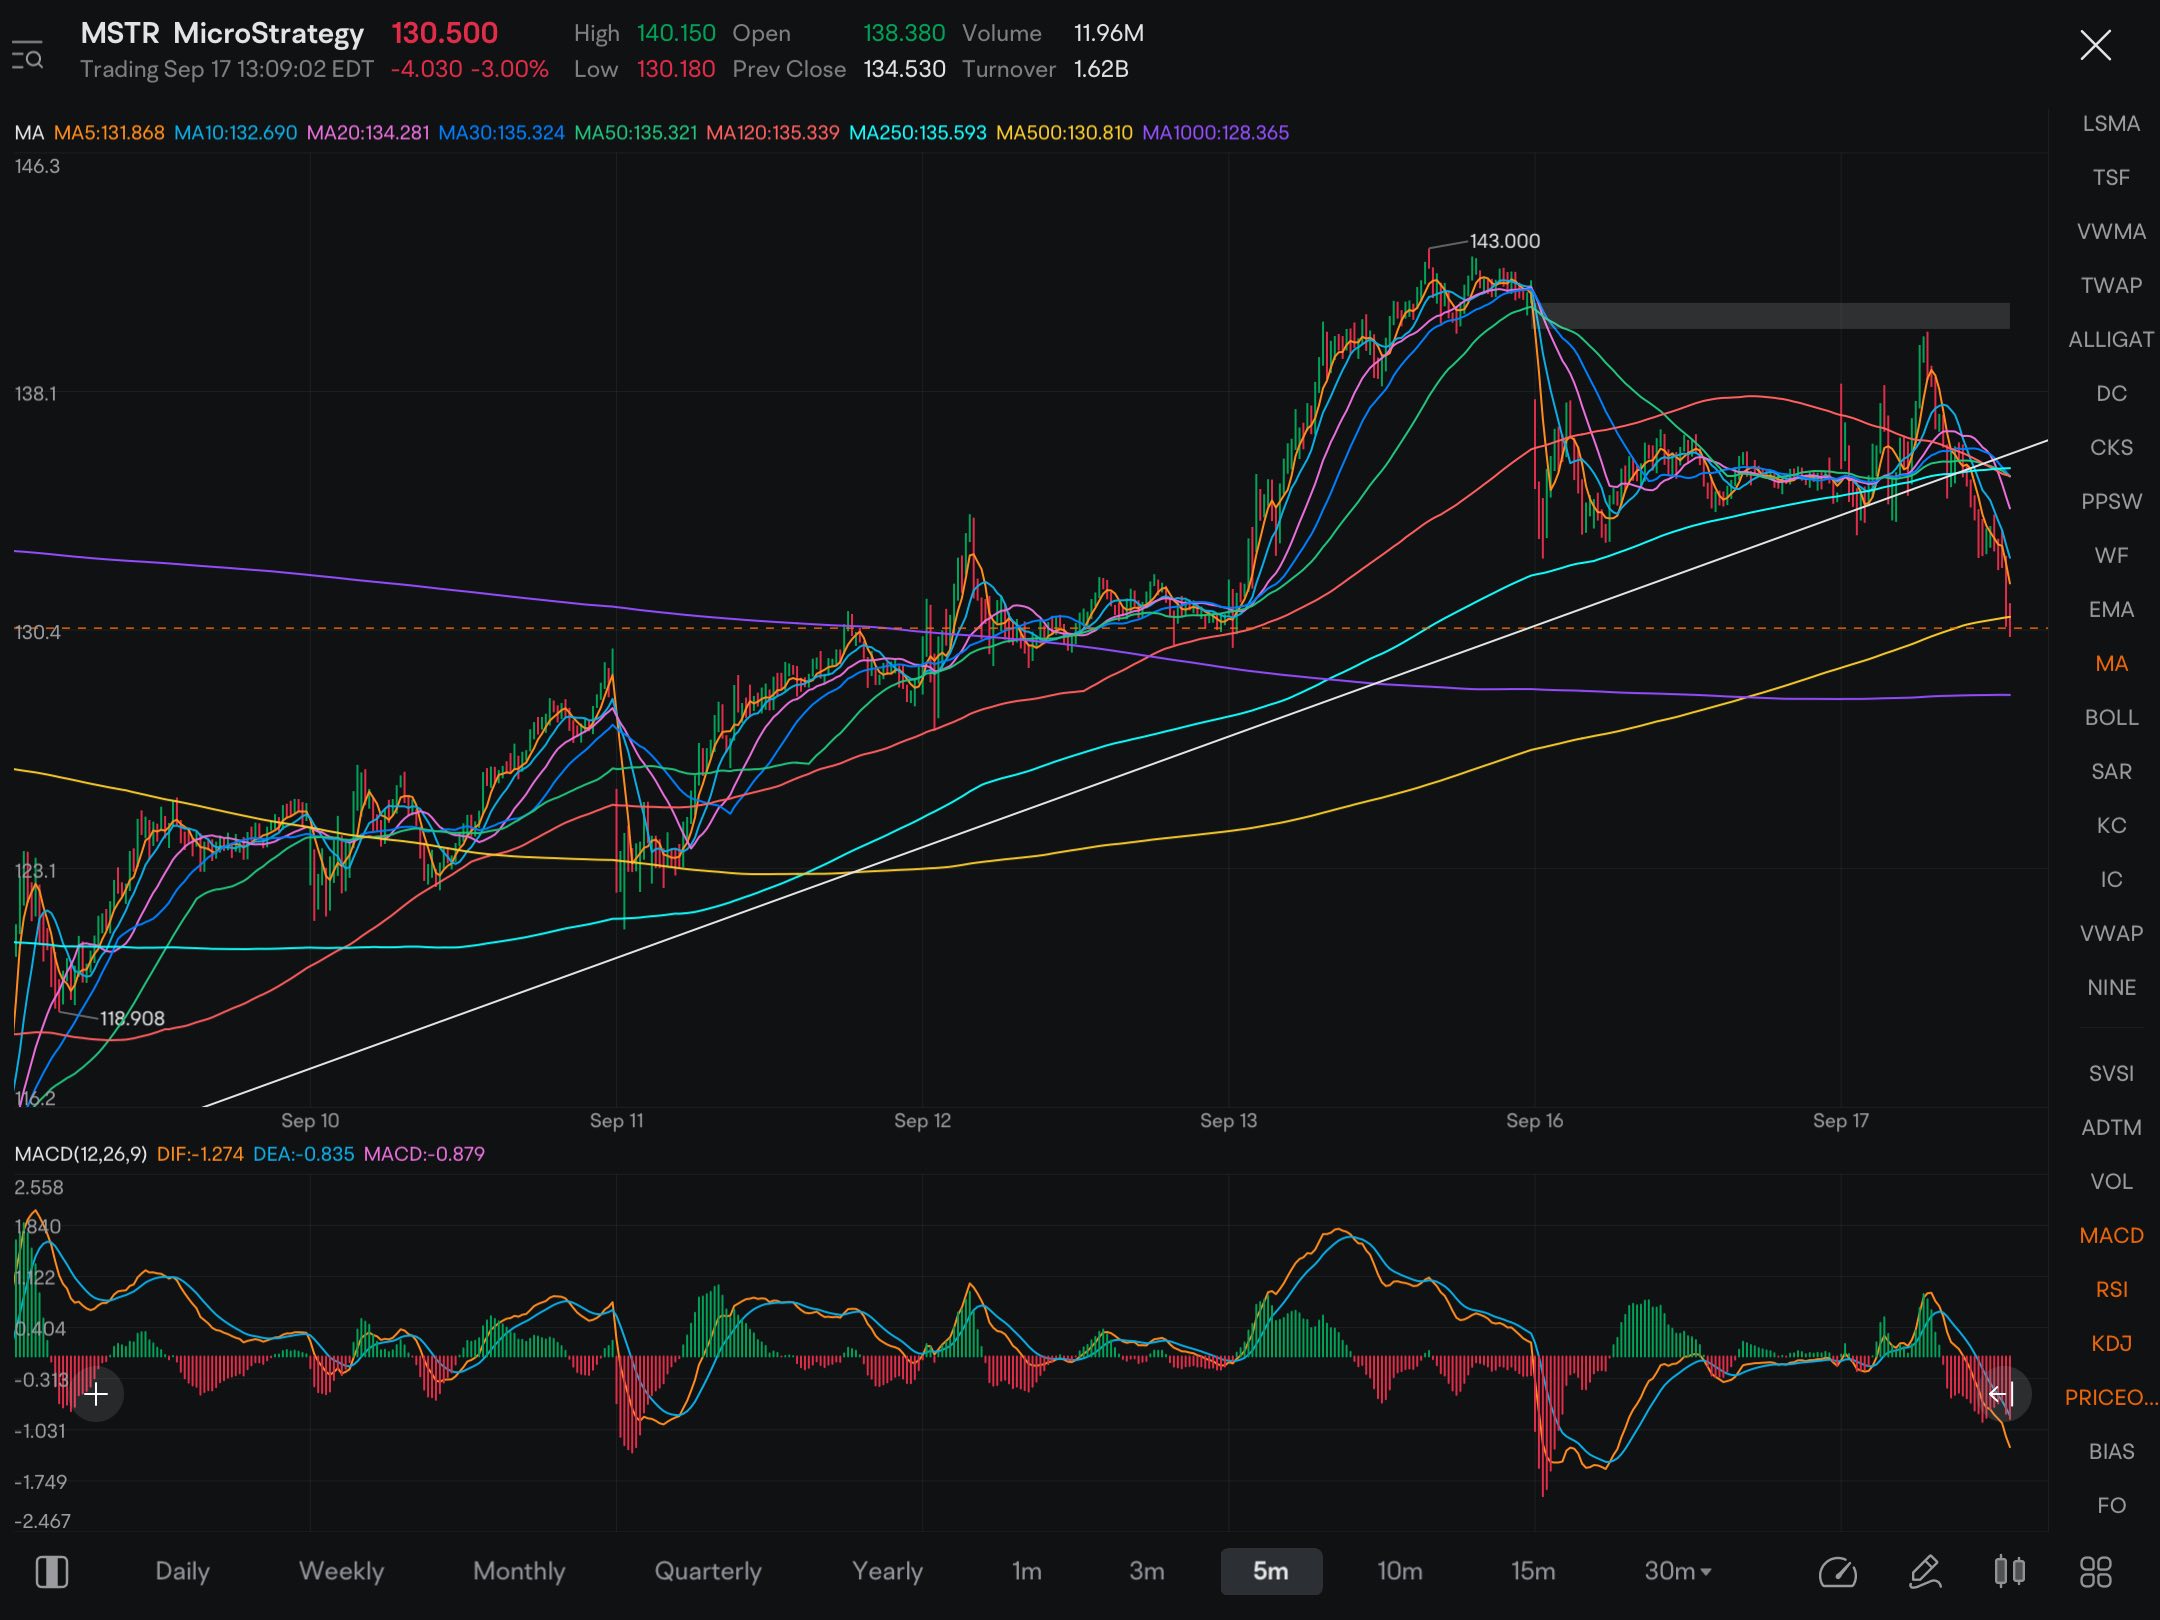Enable the EMA overlay
Screen dimensions: 2160x1620
pyautogui.click(x=2111, y=610)
